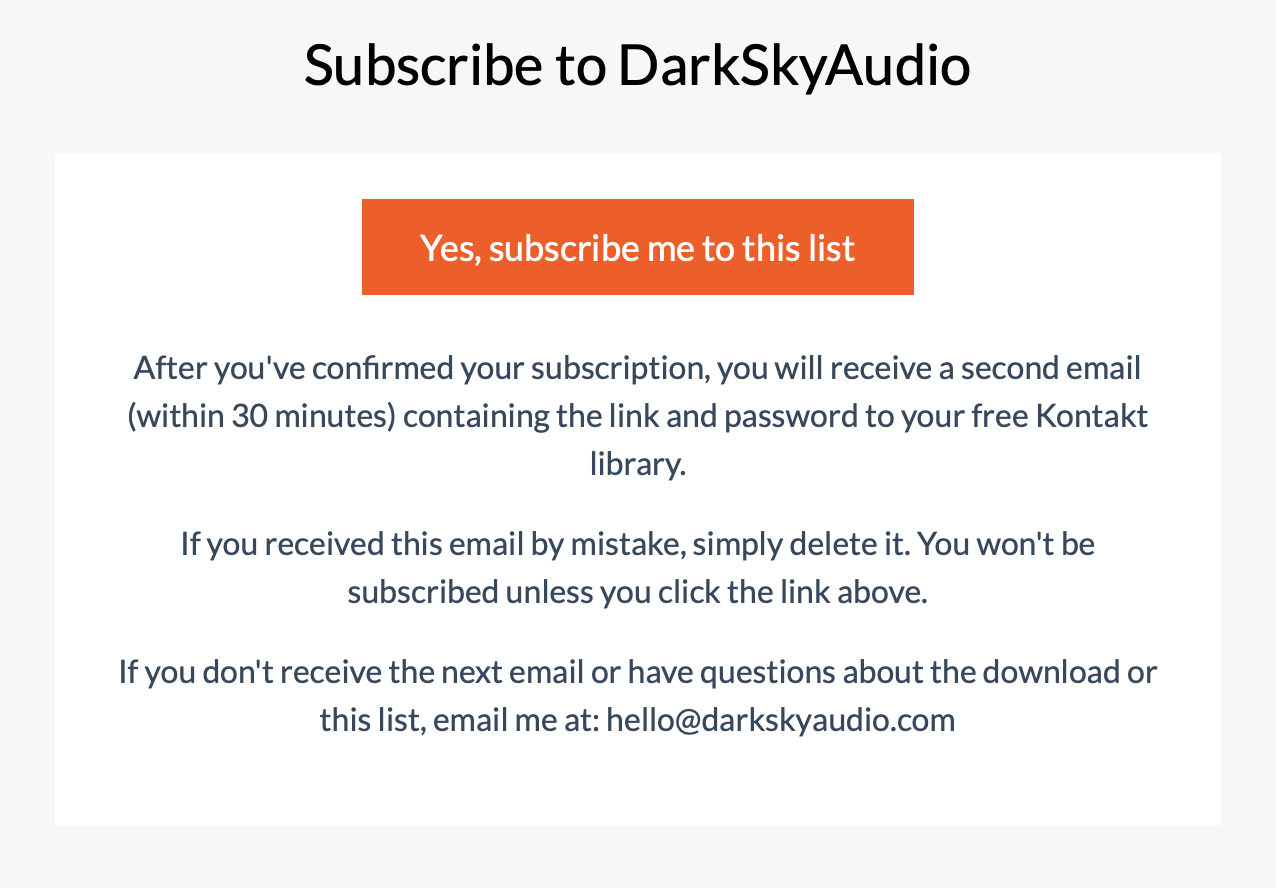This screenshot has width=1276, height=888.
Task: Click the orange subscribe confirmation button
Action: point(637,247)
